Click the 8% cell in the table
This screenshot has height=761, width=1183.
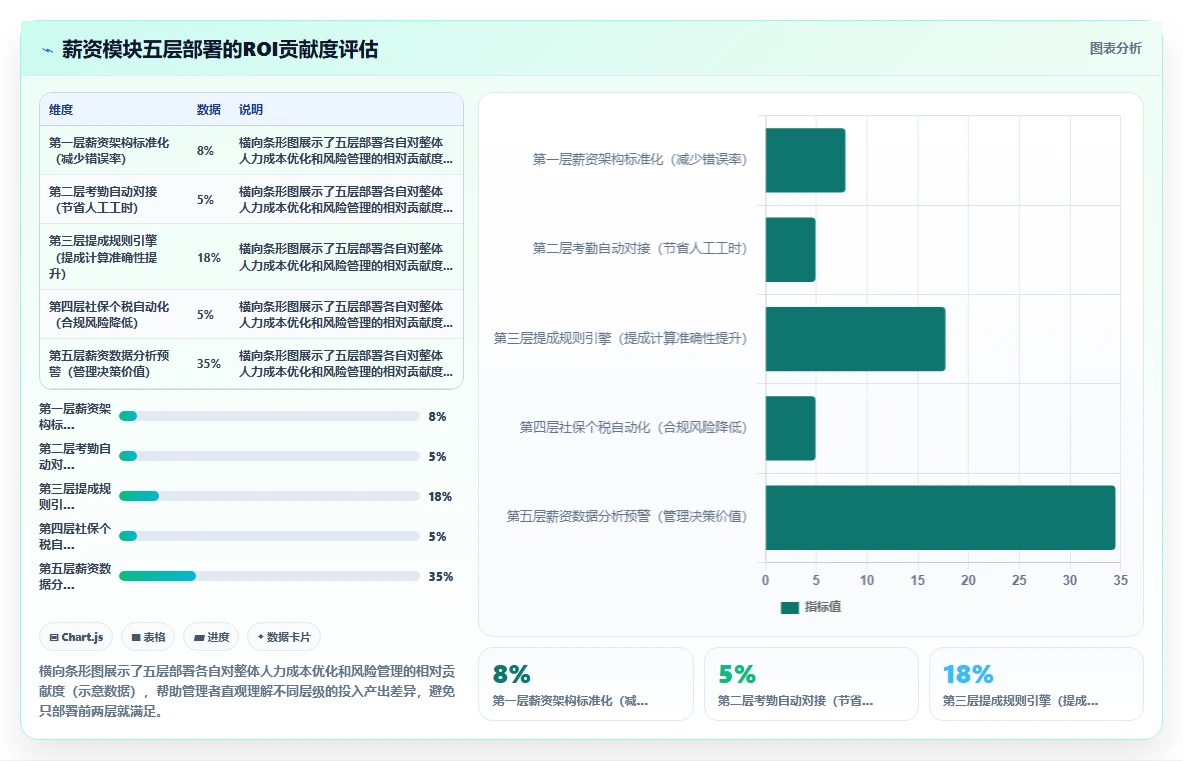coord(205,151)
